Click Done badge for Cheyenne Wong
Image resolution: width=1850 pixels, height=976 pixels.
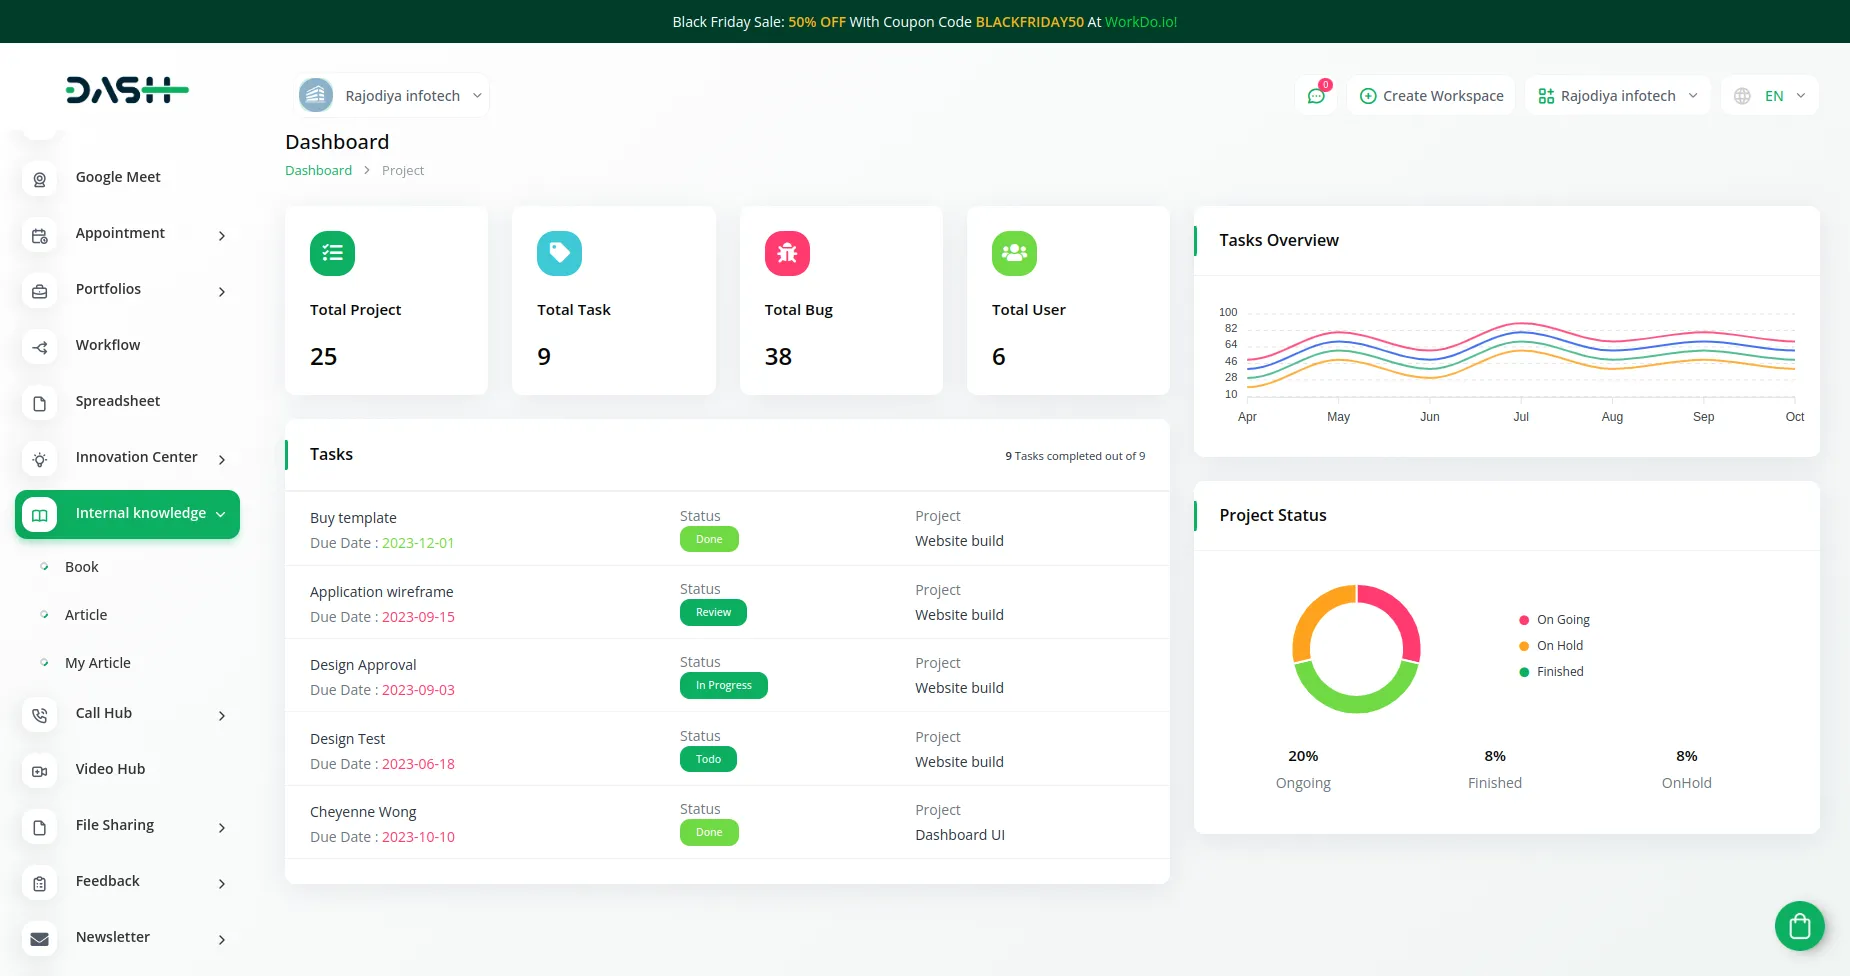tap(709, 832)
